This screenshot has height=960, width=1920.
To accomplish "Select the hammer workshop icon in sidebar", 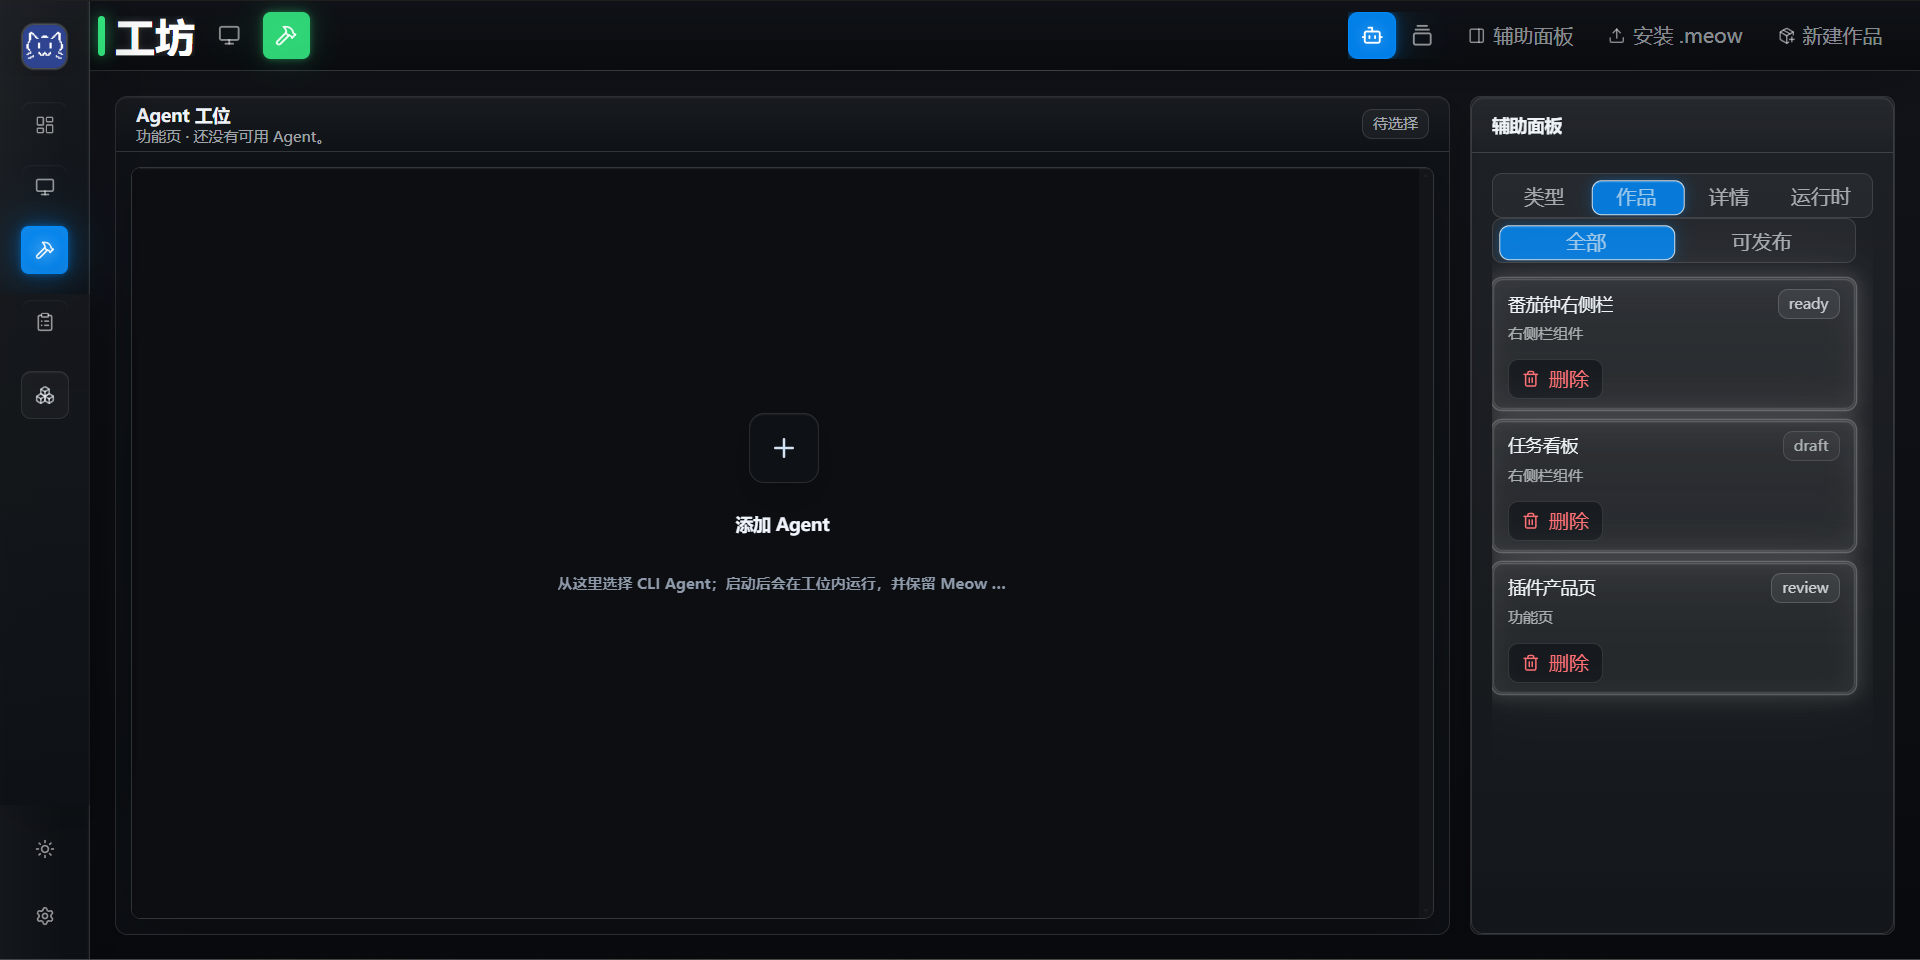I will pos(45,250).
